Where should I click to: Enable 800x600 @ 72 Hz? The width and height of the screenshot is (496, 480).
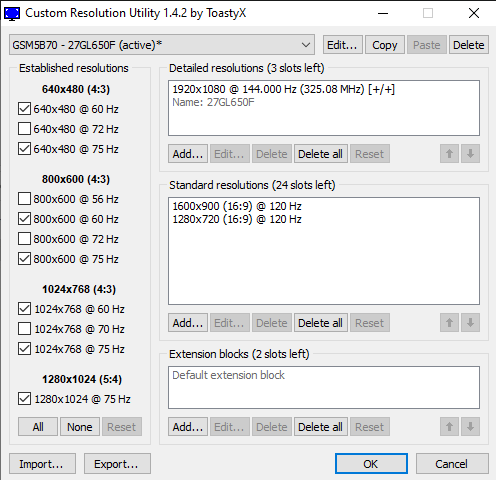[x=24, y=239]
